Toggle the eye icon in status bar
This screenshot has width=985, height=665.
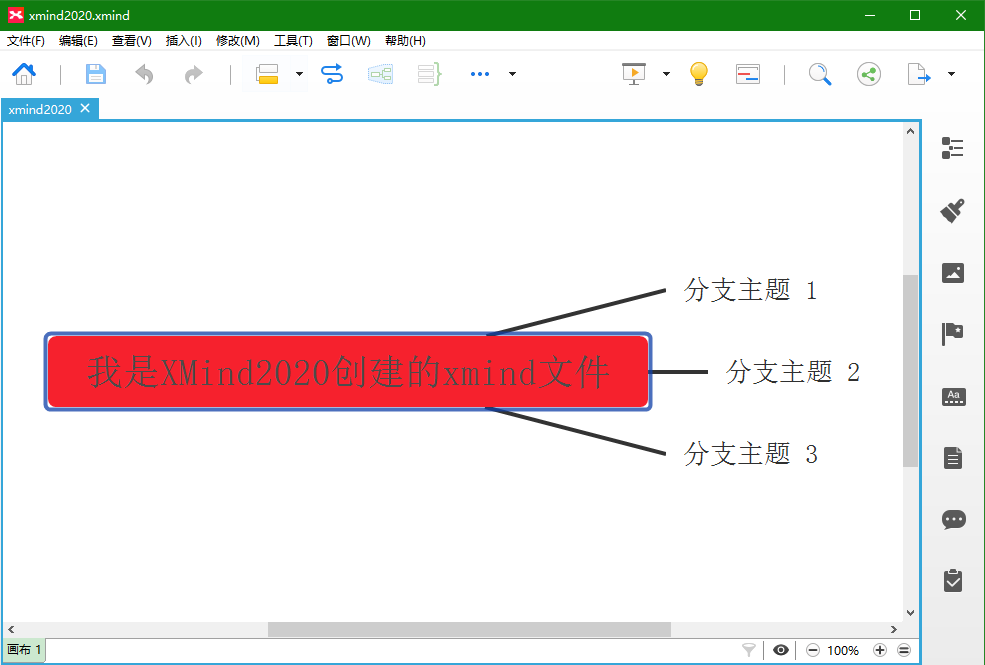point(781,650)
